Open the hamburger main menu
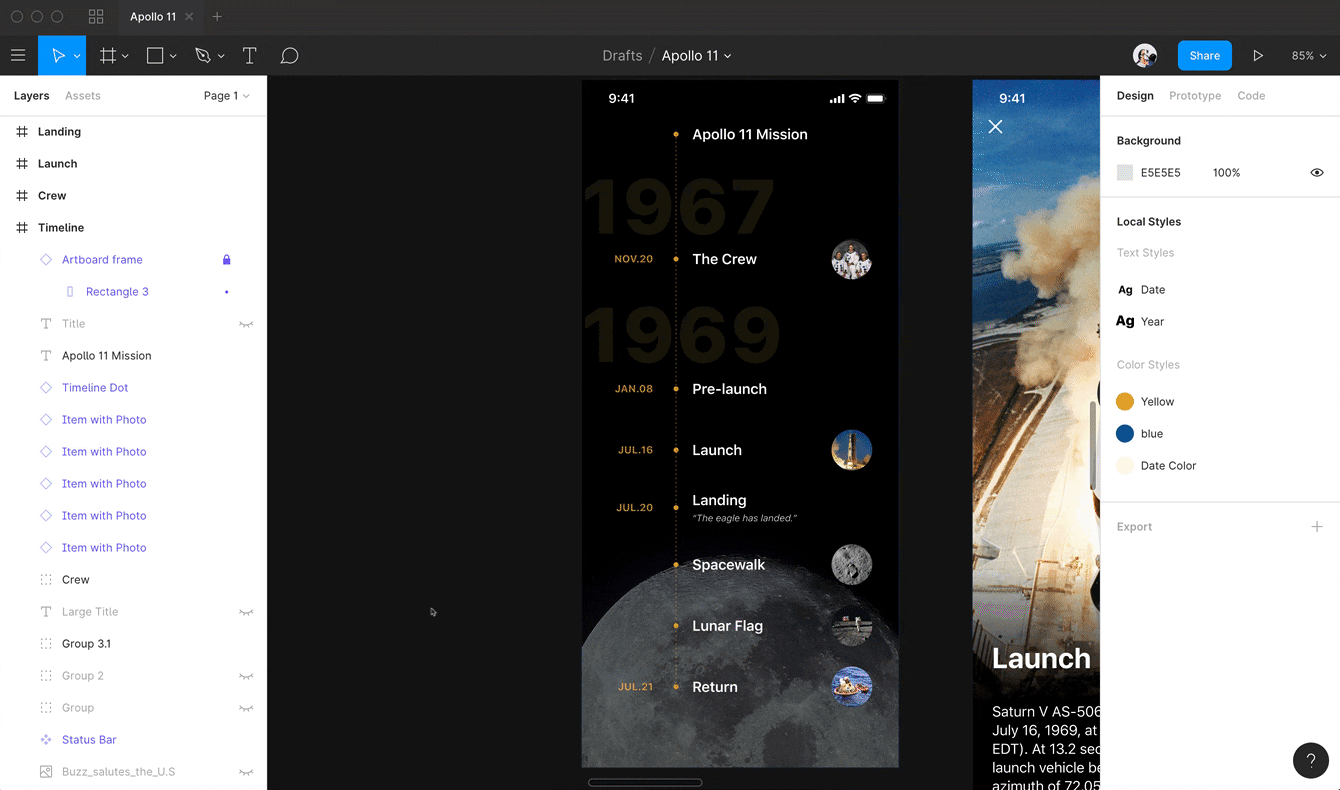This screenshot has width=1340, height=790. pyautogui.click(x=18, y=56)
